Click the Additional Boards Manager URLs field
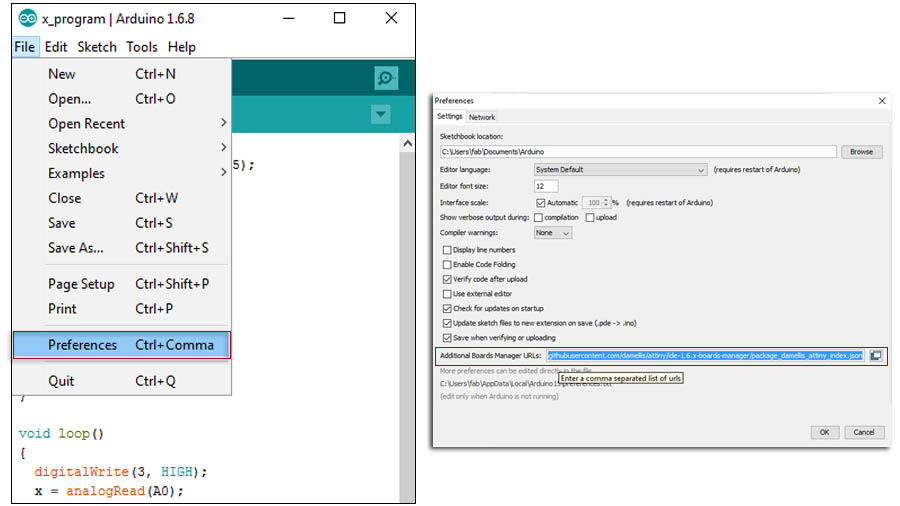This screenshot has height=506, width=900. [x=705, y=356]
